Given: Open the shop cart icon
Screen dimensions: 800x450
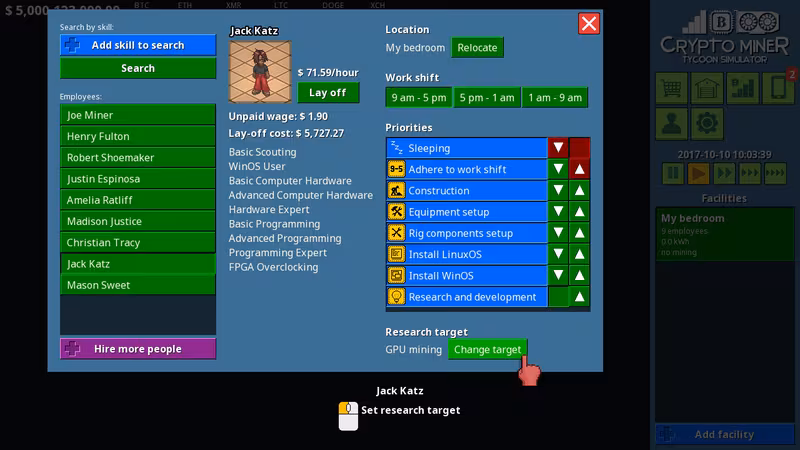Looking at the screenshot, I should [671, 88].
